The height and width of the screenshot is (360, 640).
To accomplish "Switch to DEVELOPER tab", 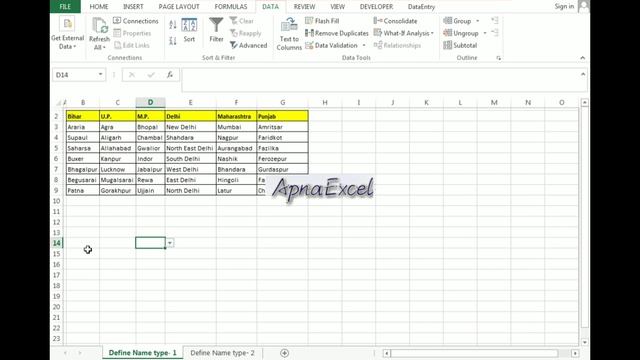I will point(376,7).
